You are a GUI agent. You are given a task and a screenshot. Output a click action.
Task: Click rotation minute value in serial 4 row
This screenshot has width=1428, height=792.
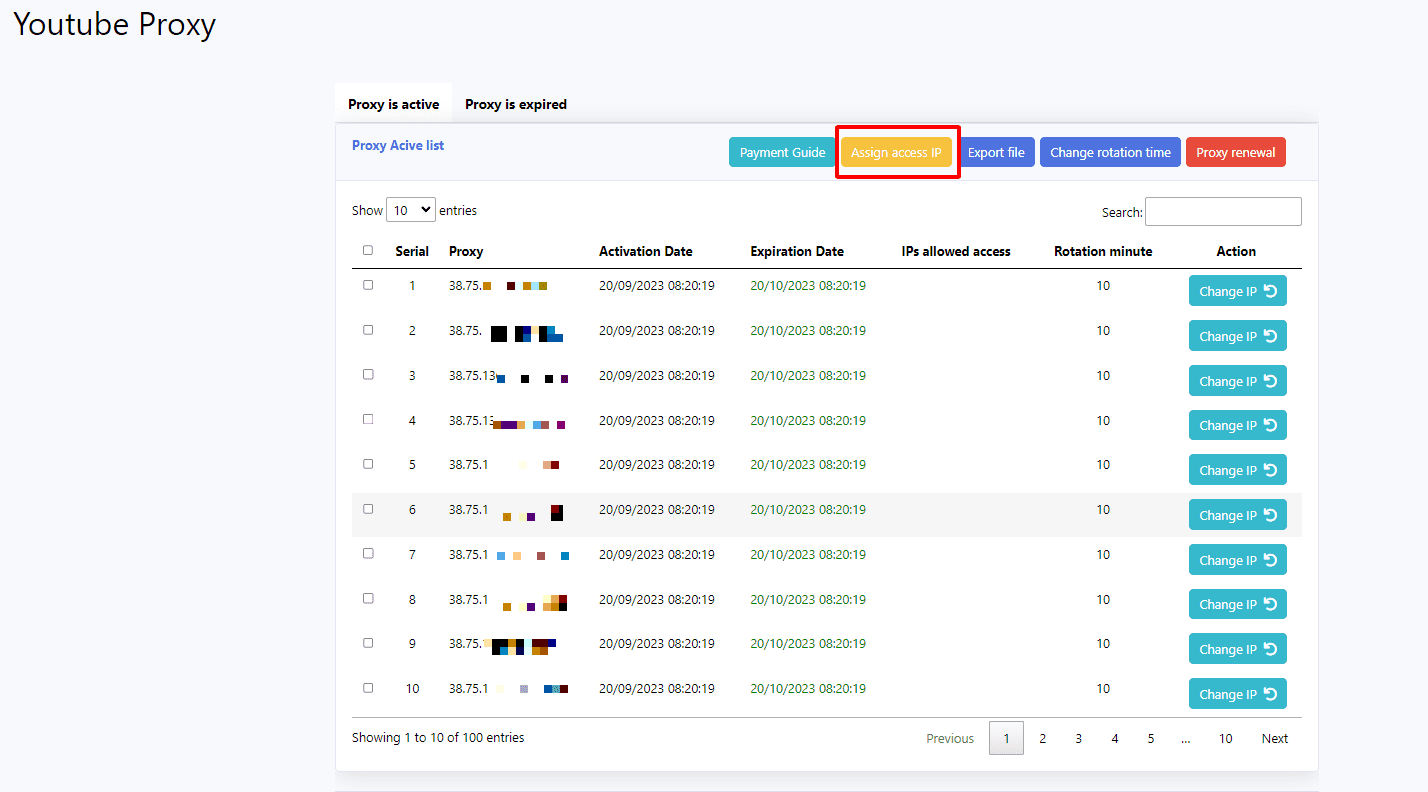tap(1103, 421)
